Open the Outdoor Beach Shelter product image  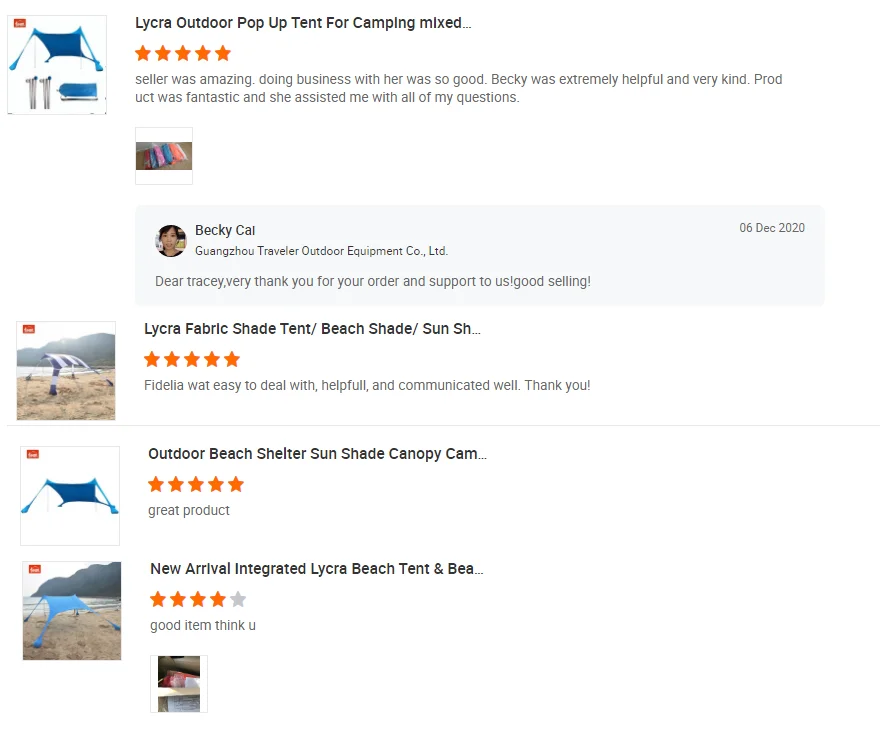click(70, 495)
